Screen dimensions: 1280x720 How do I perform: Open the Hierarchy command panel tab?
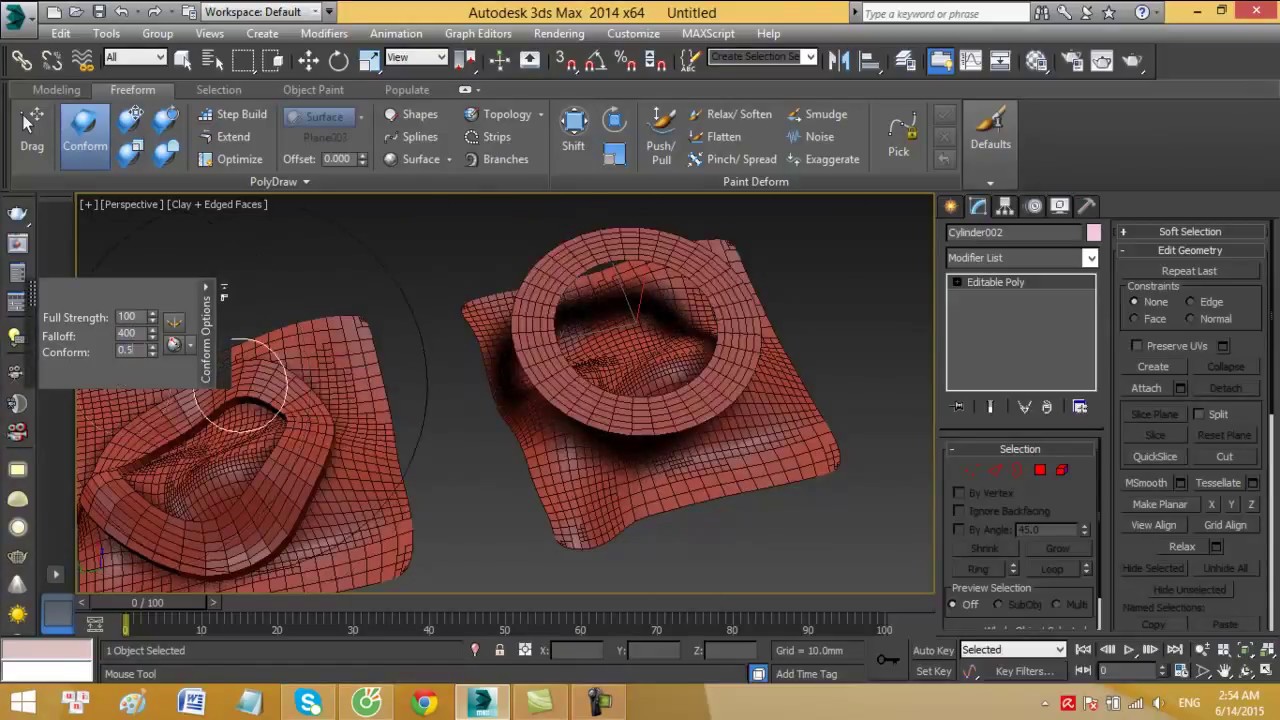pyautogui.click(x=1005, y=206)
